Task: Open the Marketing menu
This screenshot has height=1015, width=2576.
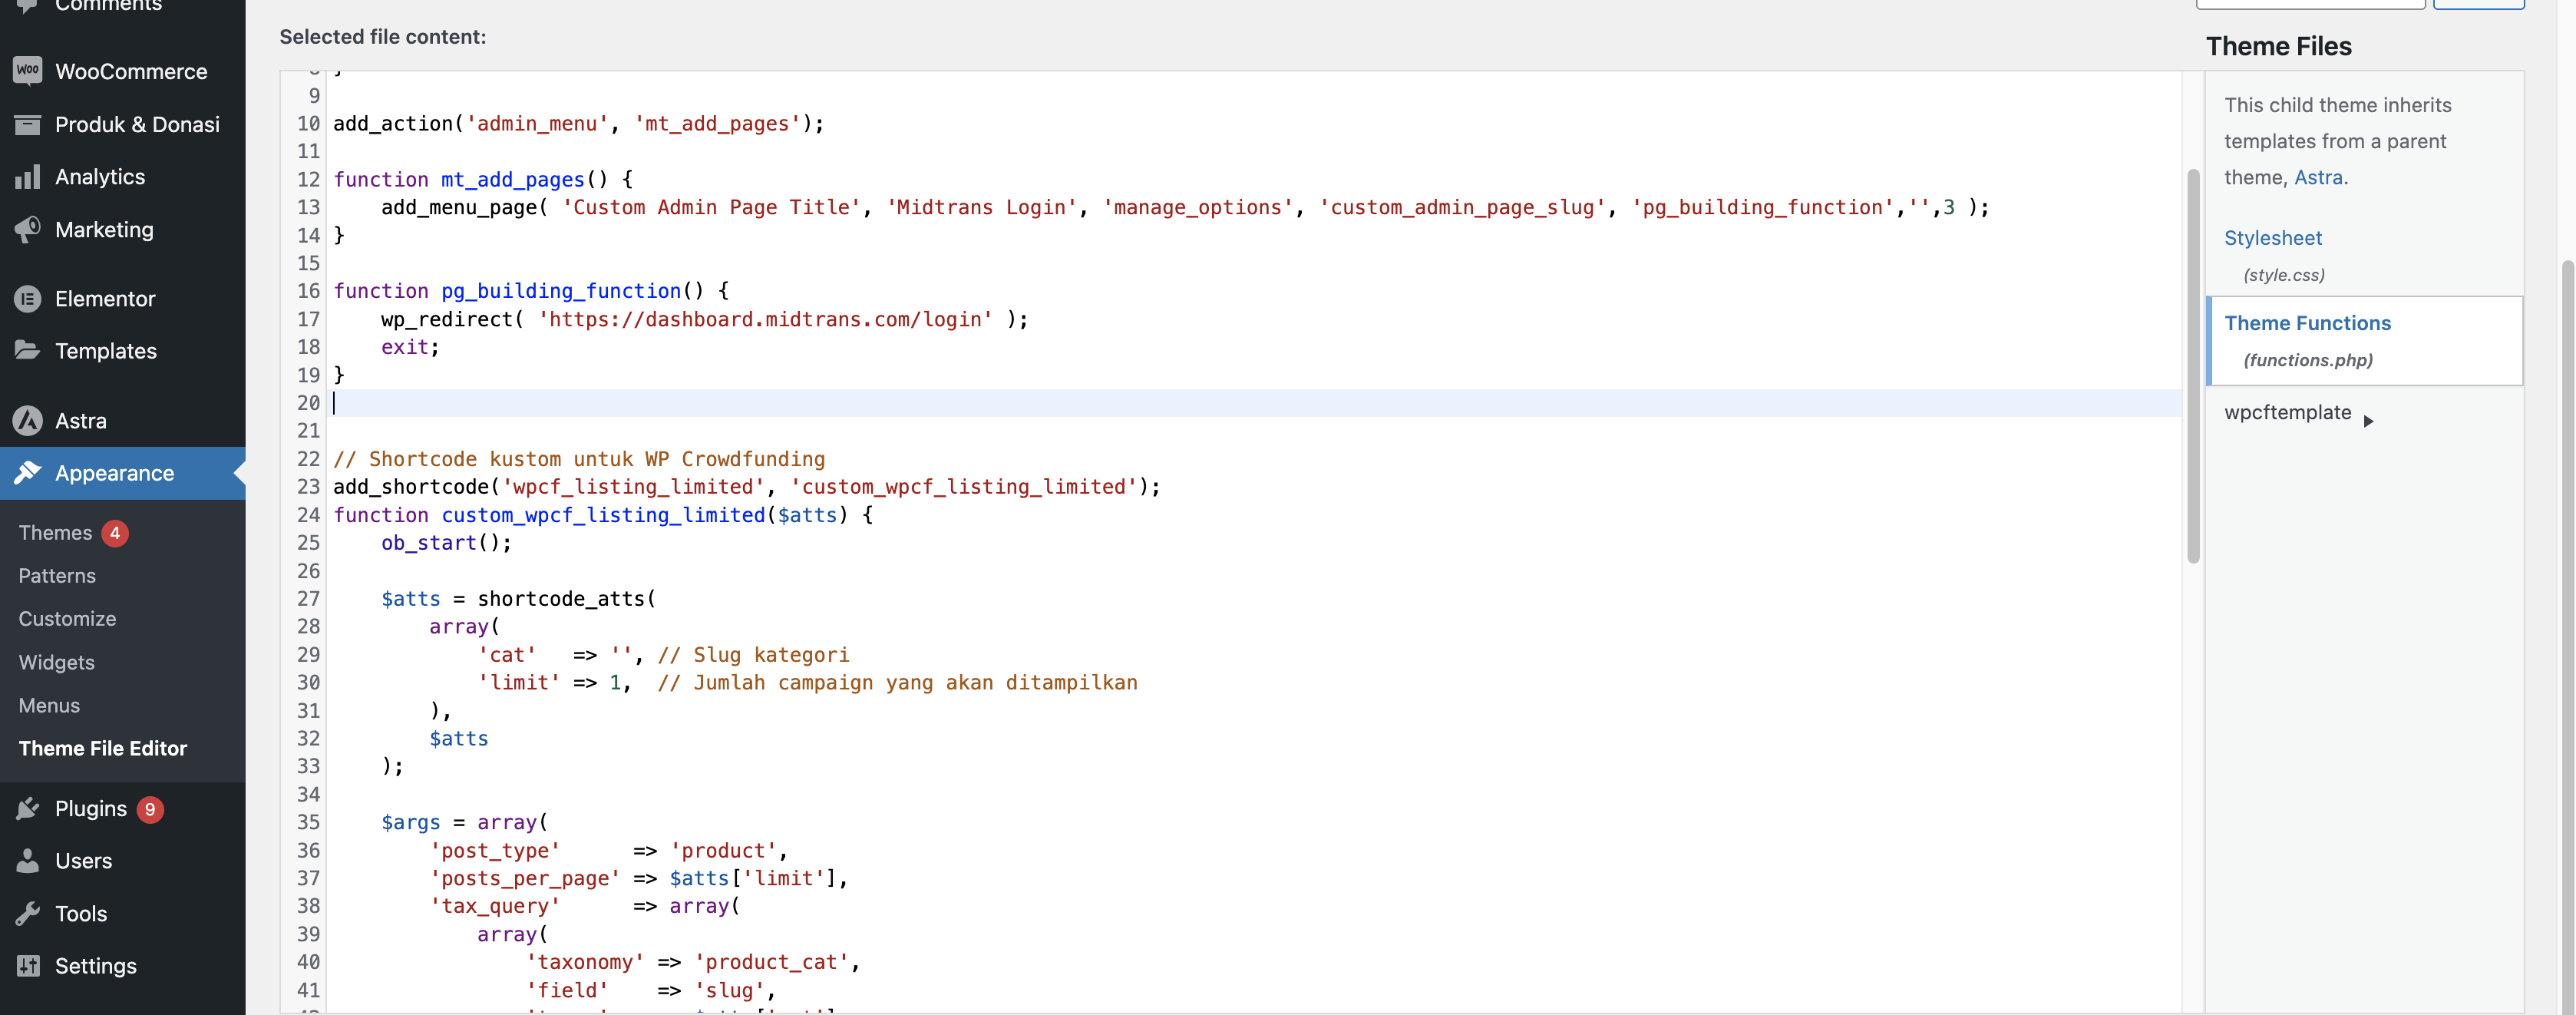Action: tap(122, 229)
